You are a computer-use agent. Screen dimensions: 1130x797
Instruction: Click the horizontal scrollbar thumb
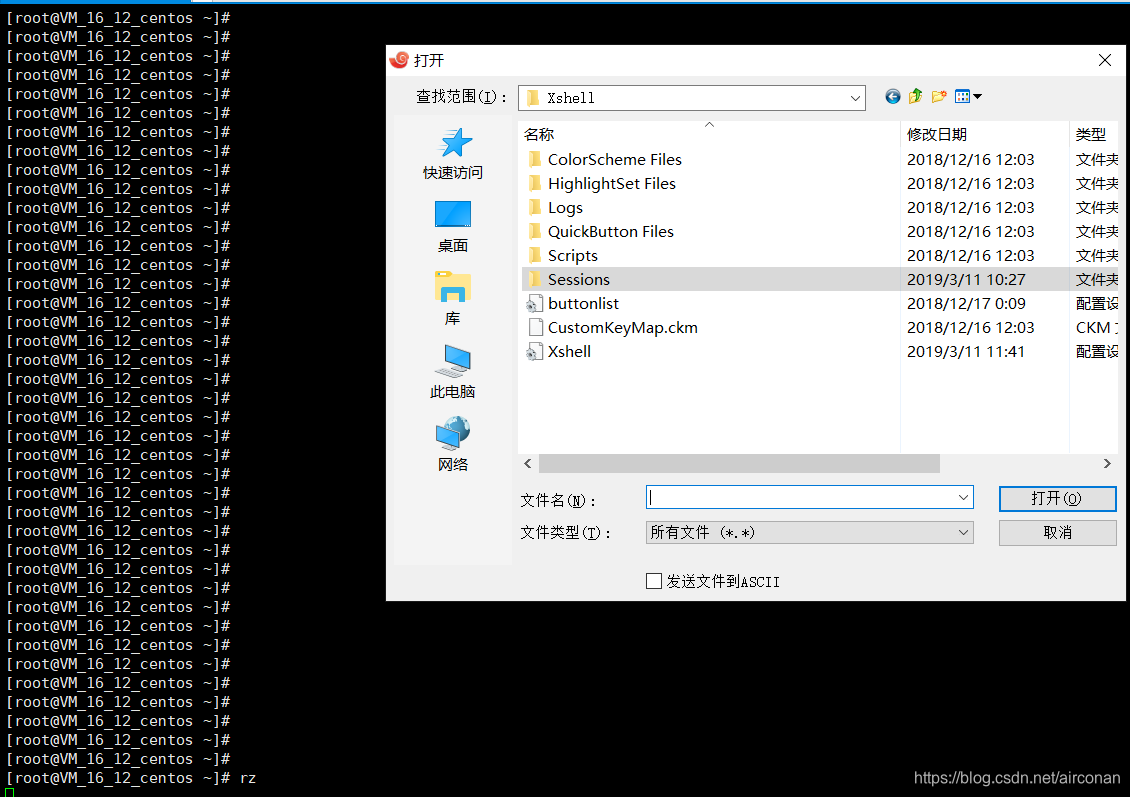point(739,463)
